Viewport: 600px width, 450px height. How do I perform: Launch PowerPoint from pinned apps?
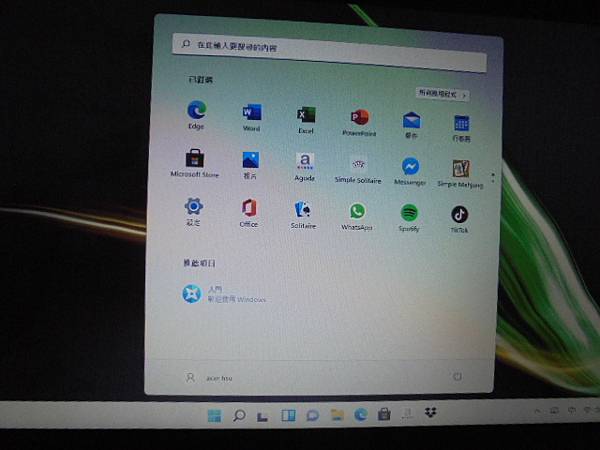pyautogui.click(x=359, y=122)
